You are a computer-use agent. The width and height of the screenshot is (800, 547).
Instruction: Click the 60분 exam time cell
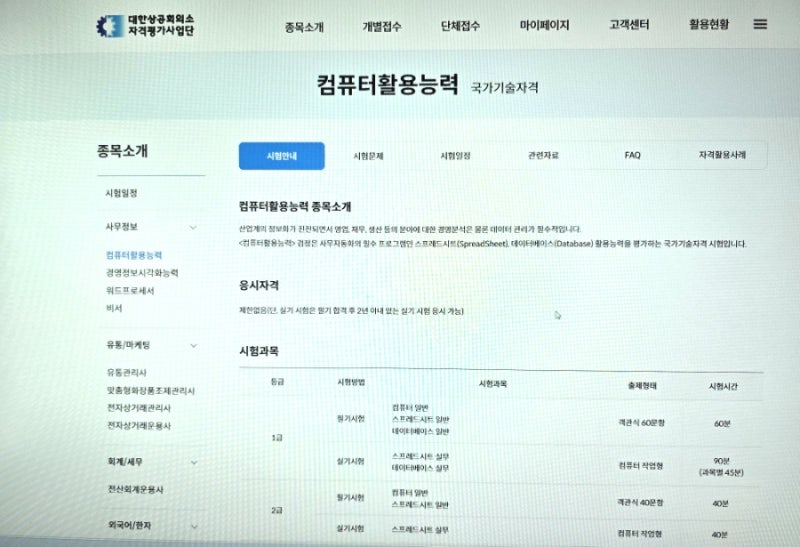[722, 424]
